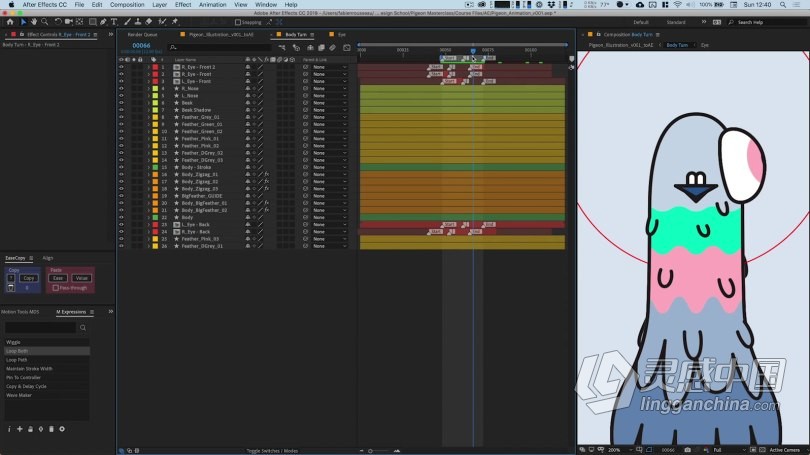Select the Roto Brush tool
The image size is (810, 455).
[x=162, y=22]
